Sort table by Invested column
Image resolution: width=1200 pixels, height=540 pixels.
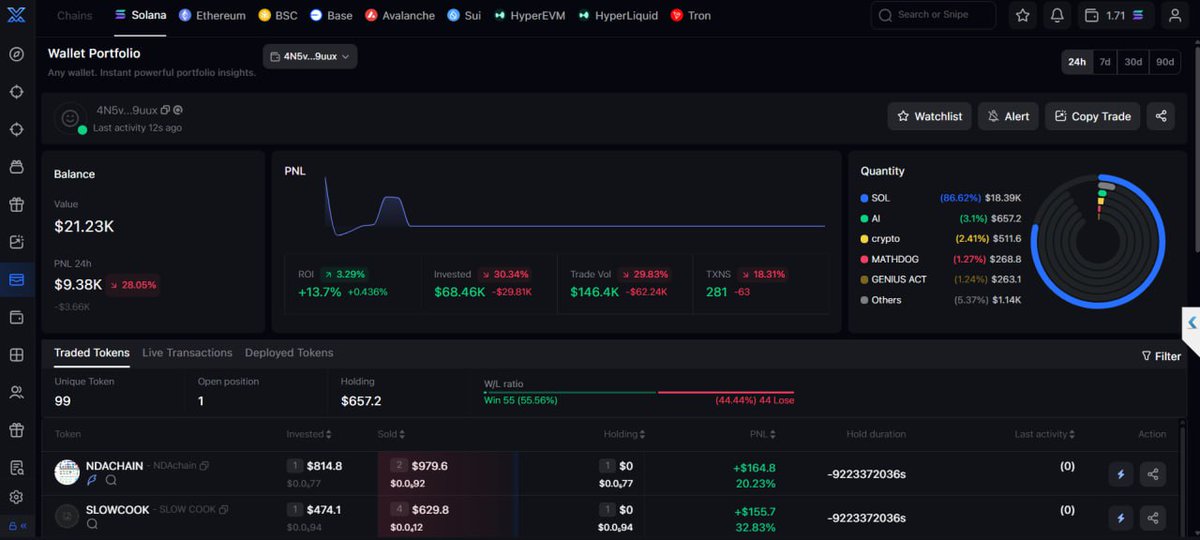(x=309, y=434)
